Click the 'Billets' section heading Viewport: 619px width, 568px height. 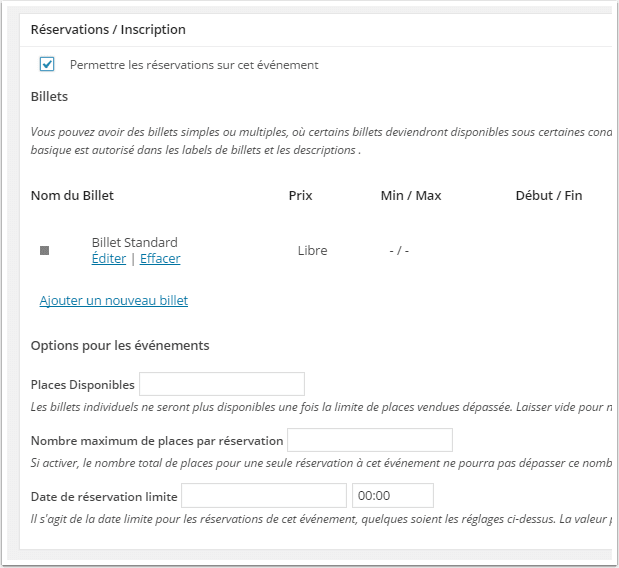point(49,97)
